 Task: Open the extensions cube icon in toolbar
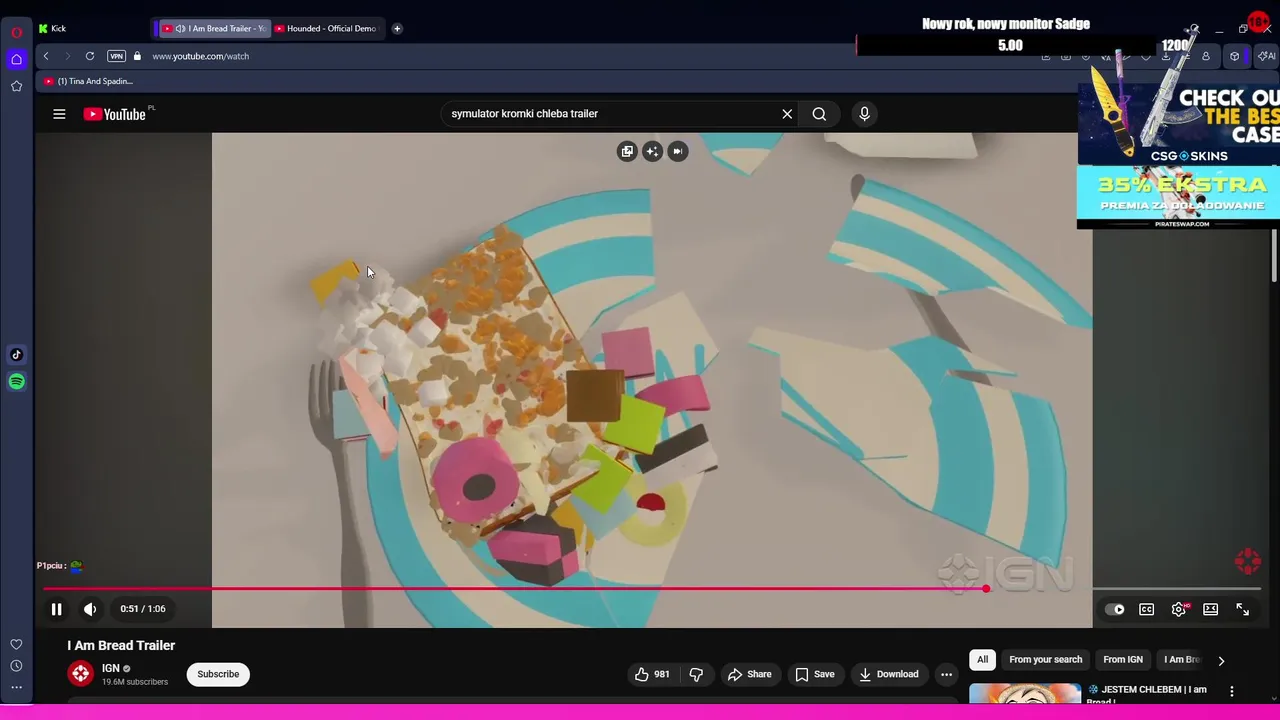click(1234, 57)
